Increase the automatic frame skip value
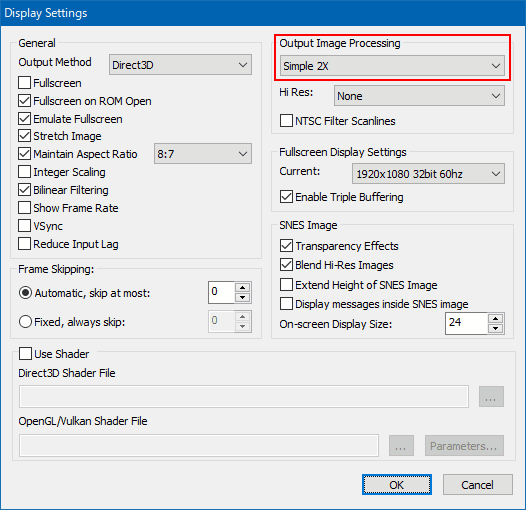The height and width of the screenshot is (510, 526). (243, 288)
